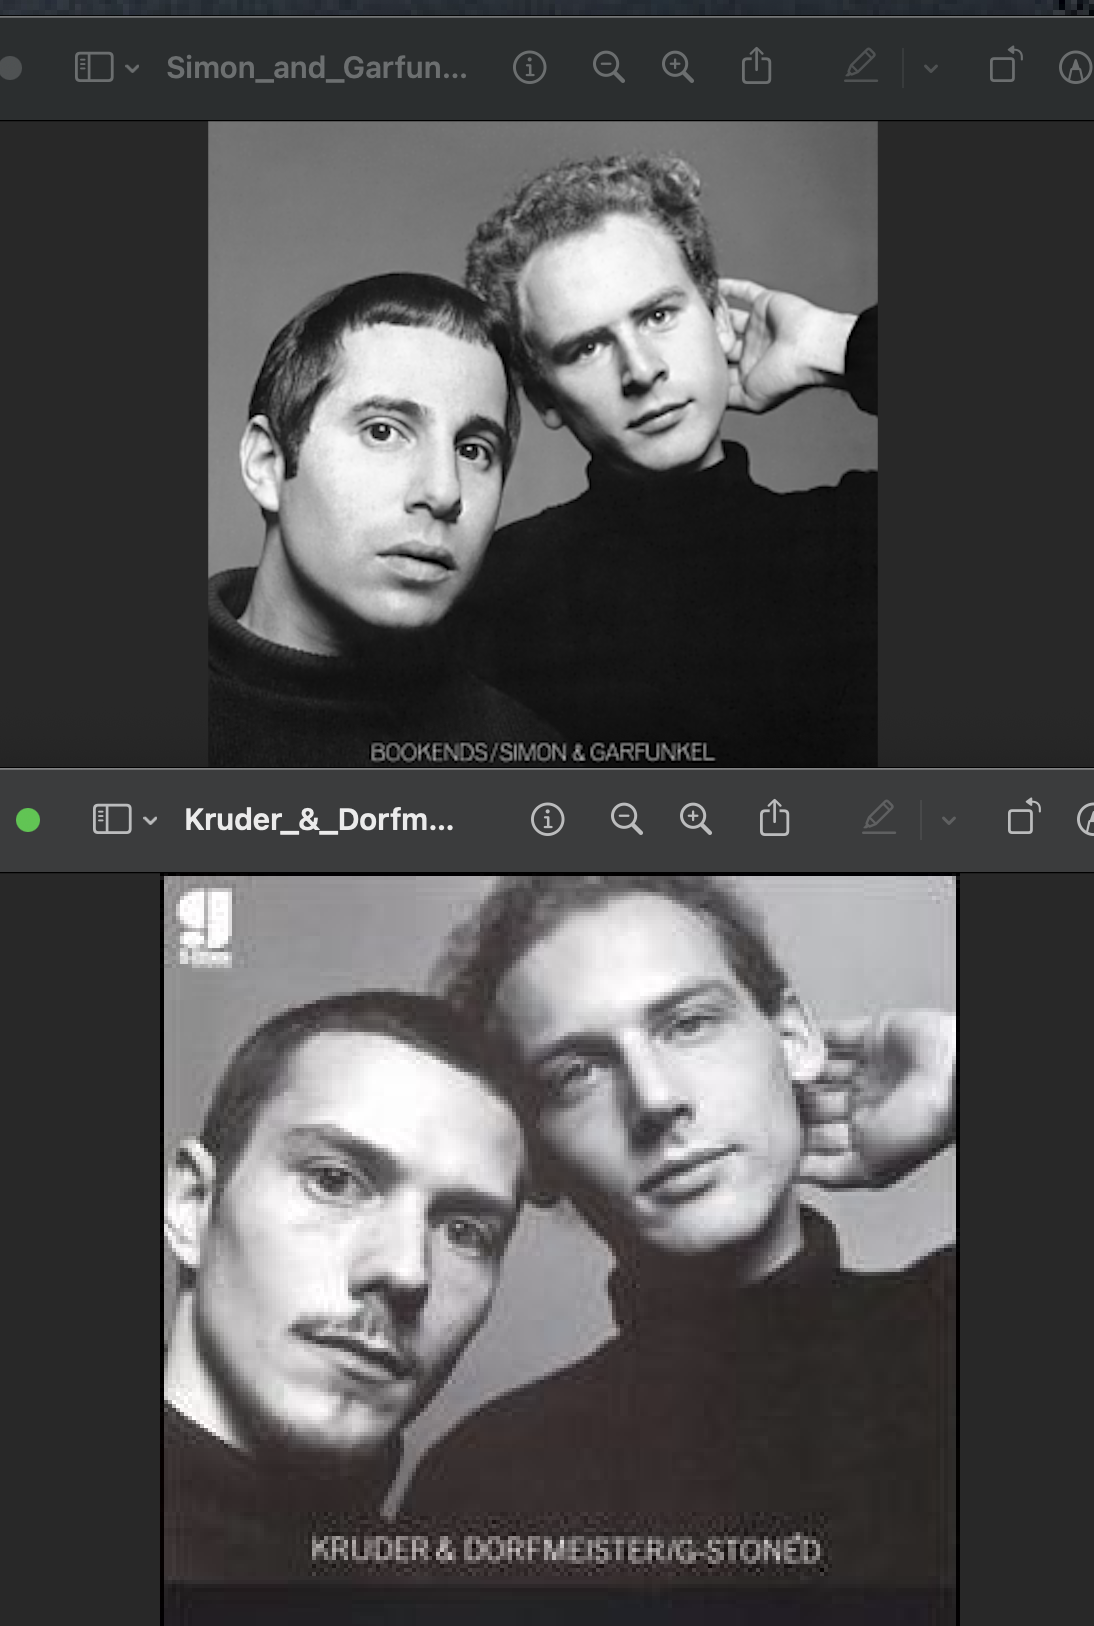Rotate the Simon_and_Garfunkel image
This screenshot has height=1626, width=1094.
click(1005, 67)
